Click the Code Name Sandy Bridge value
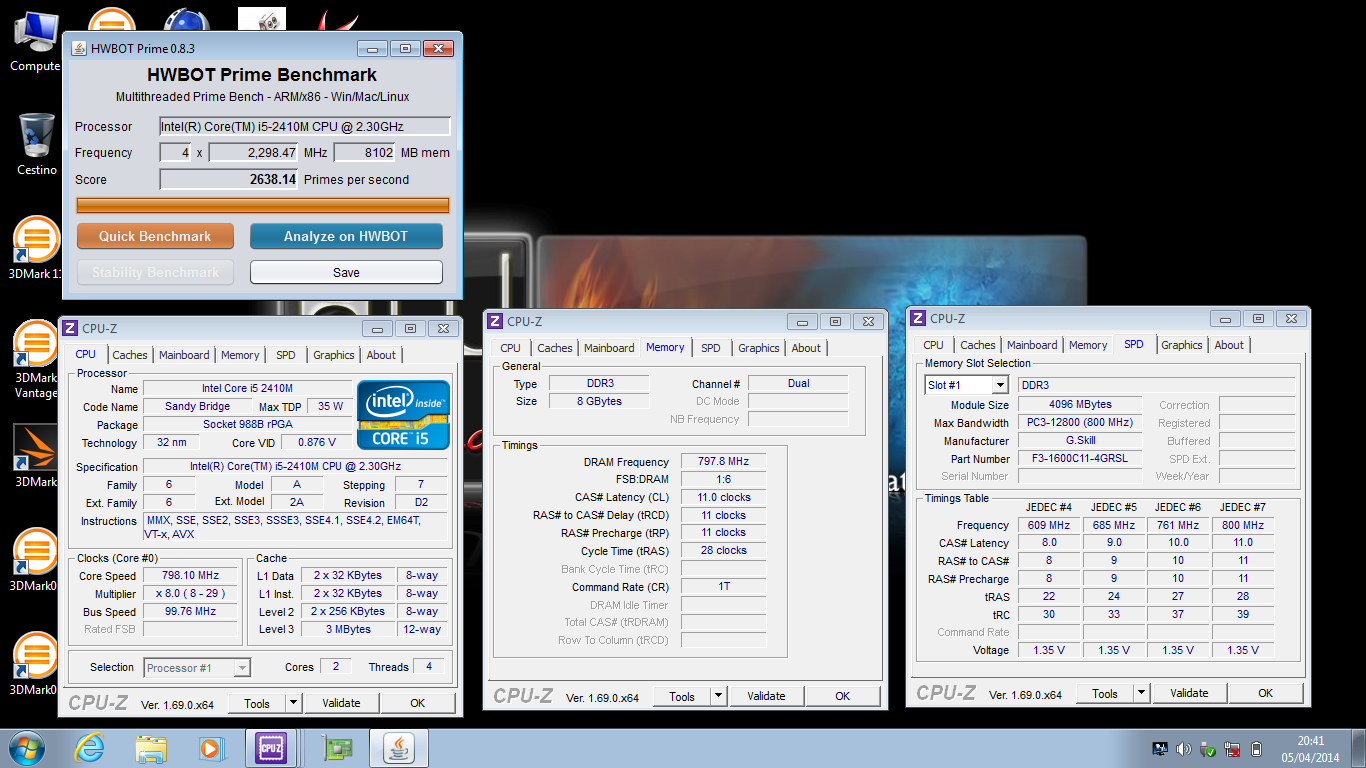Viewport: 1366px width, 768px height. pyautogui.click(x=198, y=407)
